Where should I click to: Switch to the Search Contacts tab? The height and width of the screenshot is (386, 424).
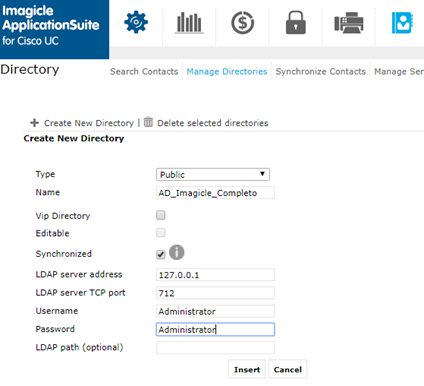144,71
